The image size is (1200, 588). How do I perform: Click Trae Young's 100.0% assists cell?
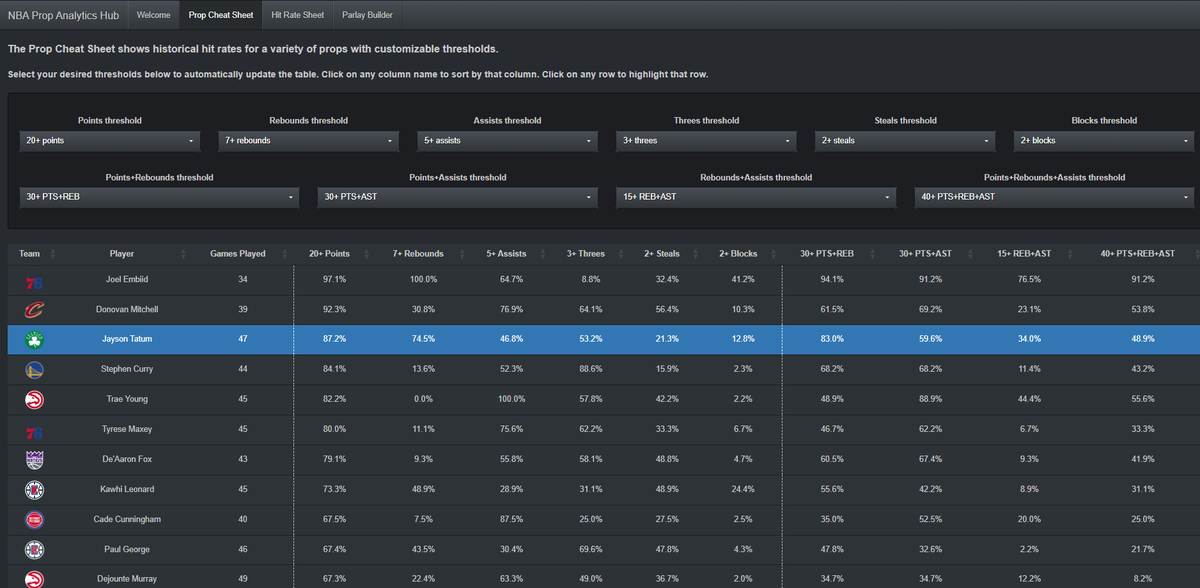[511, 399]
